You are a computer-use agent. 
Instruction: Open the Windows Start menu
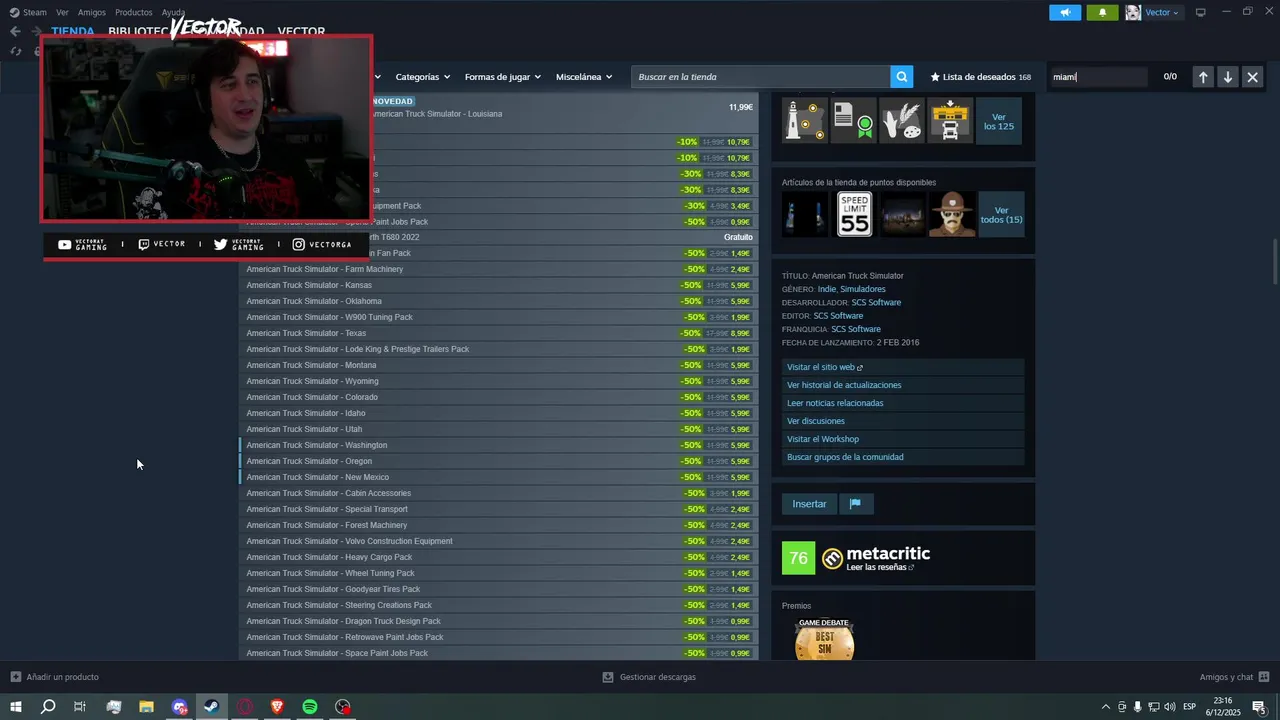(16, 707)
